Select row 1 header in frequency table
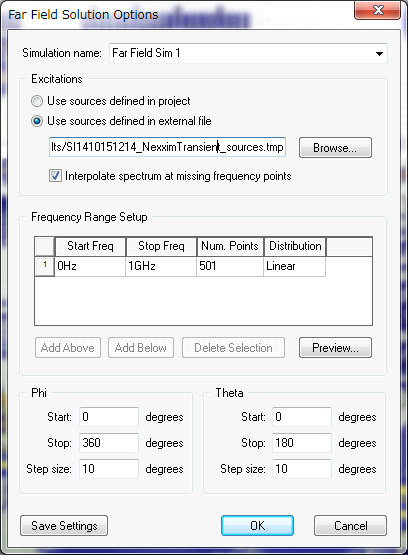The width and height of the screenshot is (408, 555). (45, 266)
